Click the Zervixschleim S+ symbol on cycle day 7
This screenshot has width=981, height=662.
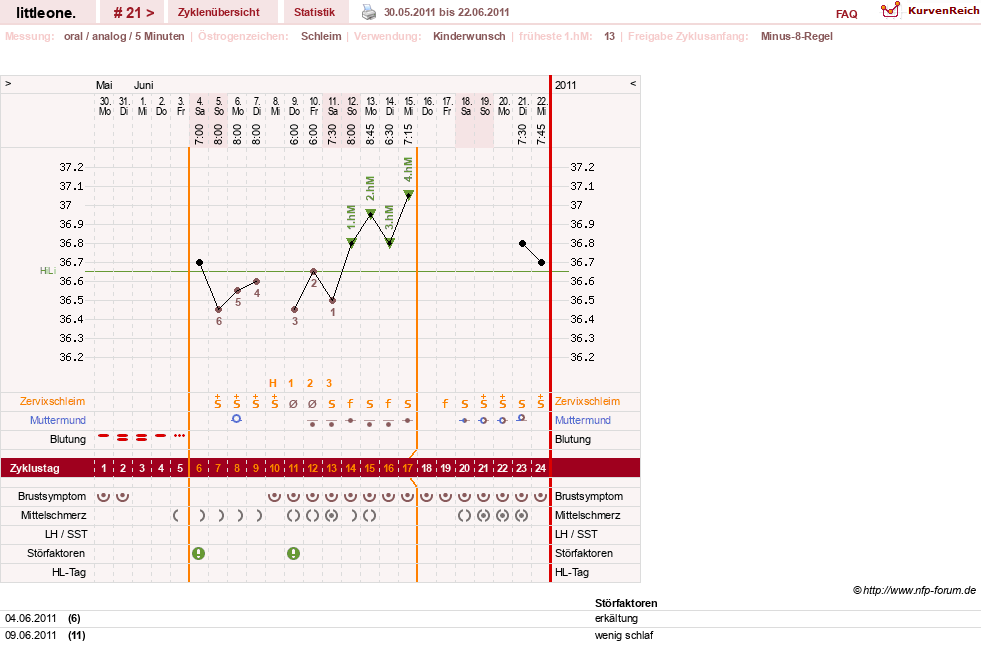click(x=218, y=402)
